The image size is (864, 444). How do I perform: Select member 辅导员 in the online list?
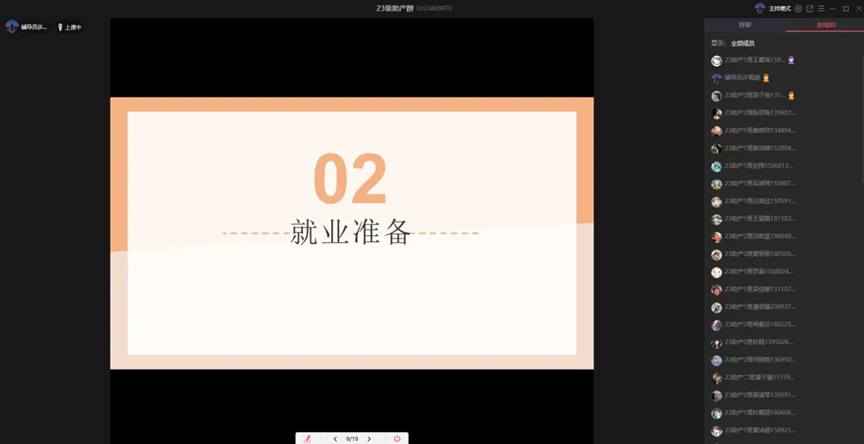point(742,78)
